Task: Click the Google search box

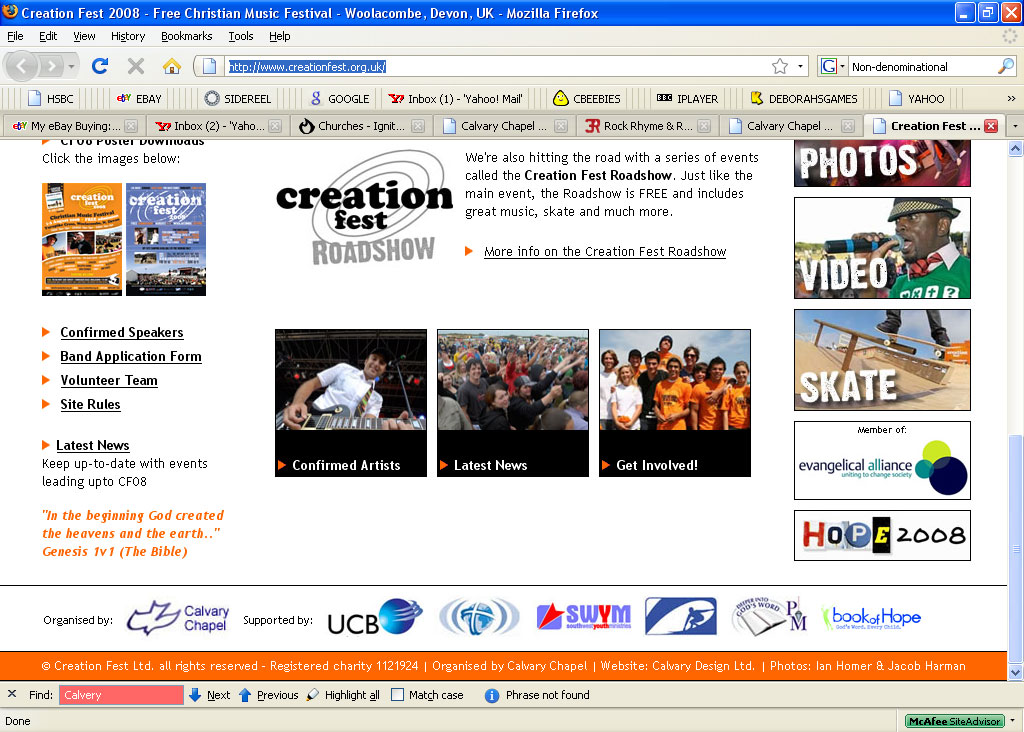Action: 922,67
